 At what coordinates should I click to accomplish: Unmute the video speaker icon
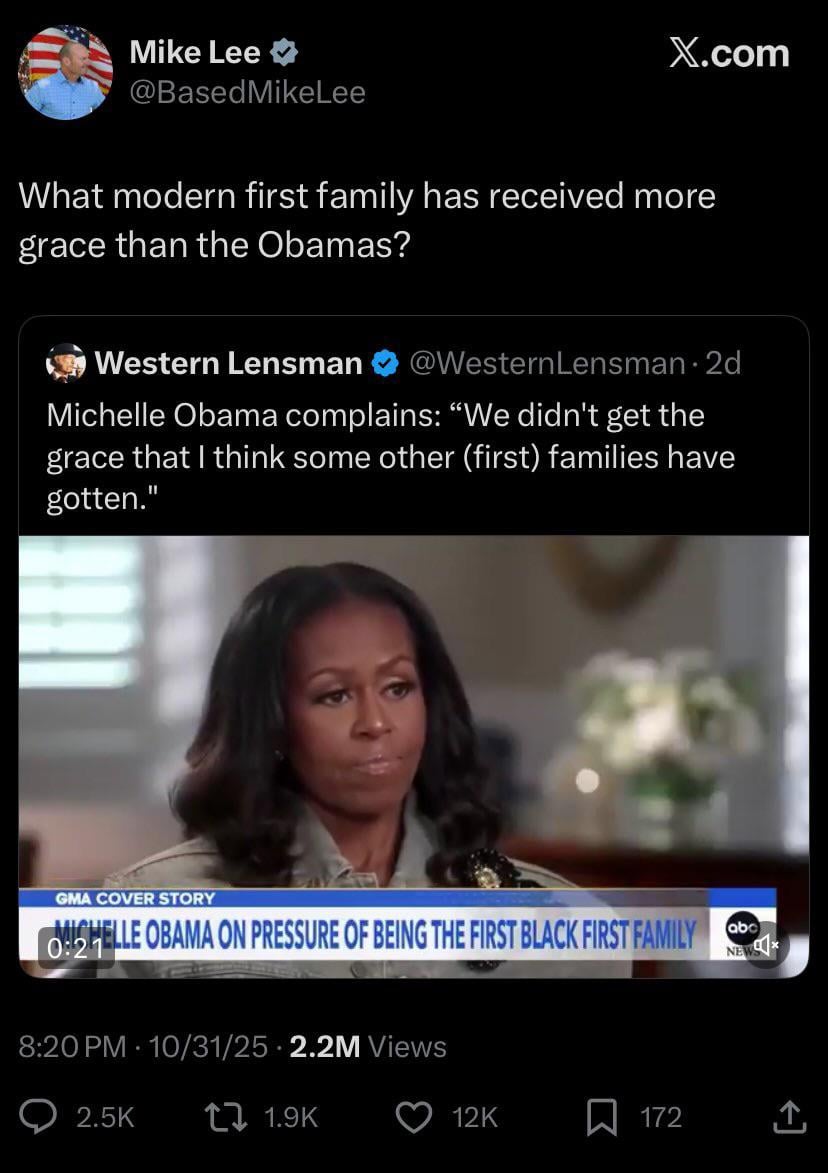(x=765, y=945)
